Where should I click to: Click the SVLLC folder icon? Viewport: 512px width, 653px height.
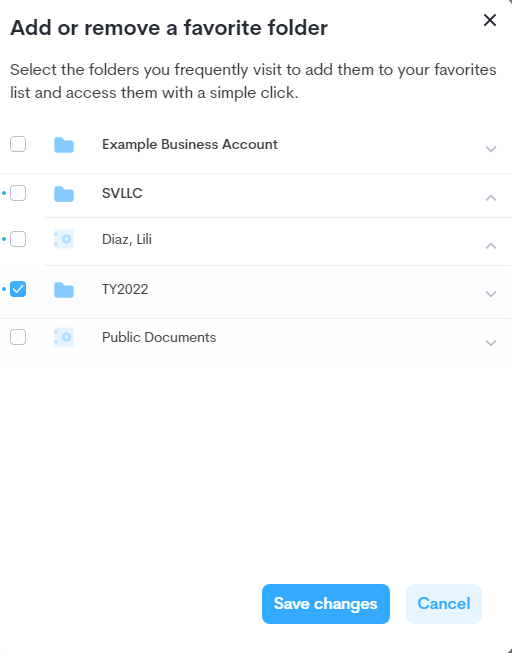(x=64, y=194)
